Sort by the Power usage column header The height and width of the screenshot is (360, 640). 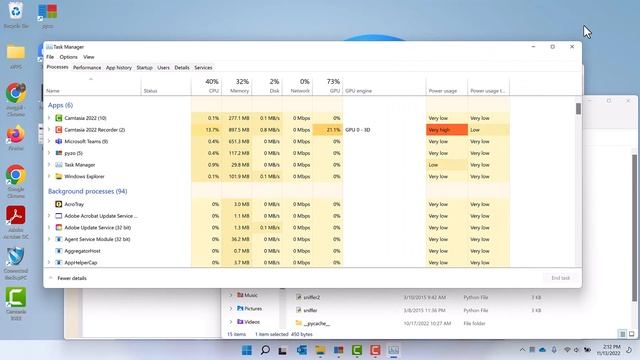(x=447, y=86)
